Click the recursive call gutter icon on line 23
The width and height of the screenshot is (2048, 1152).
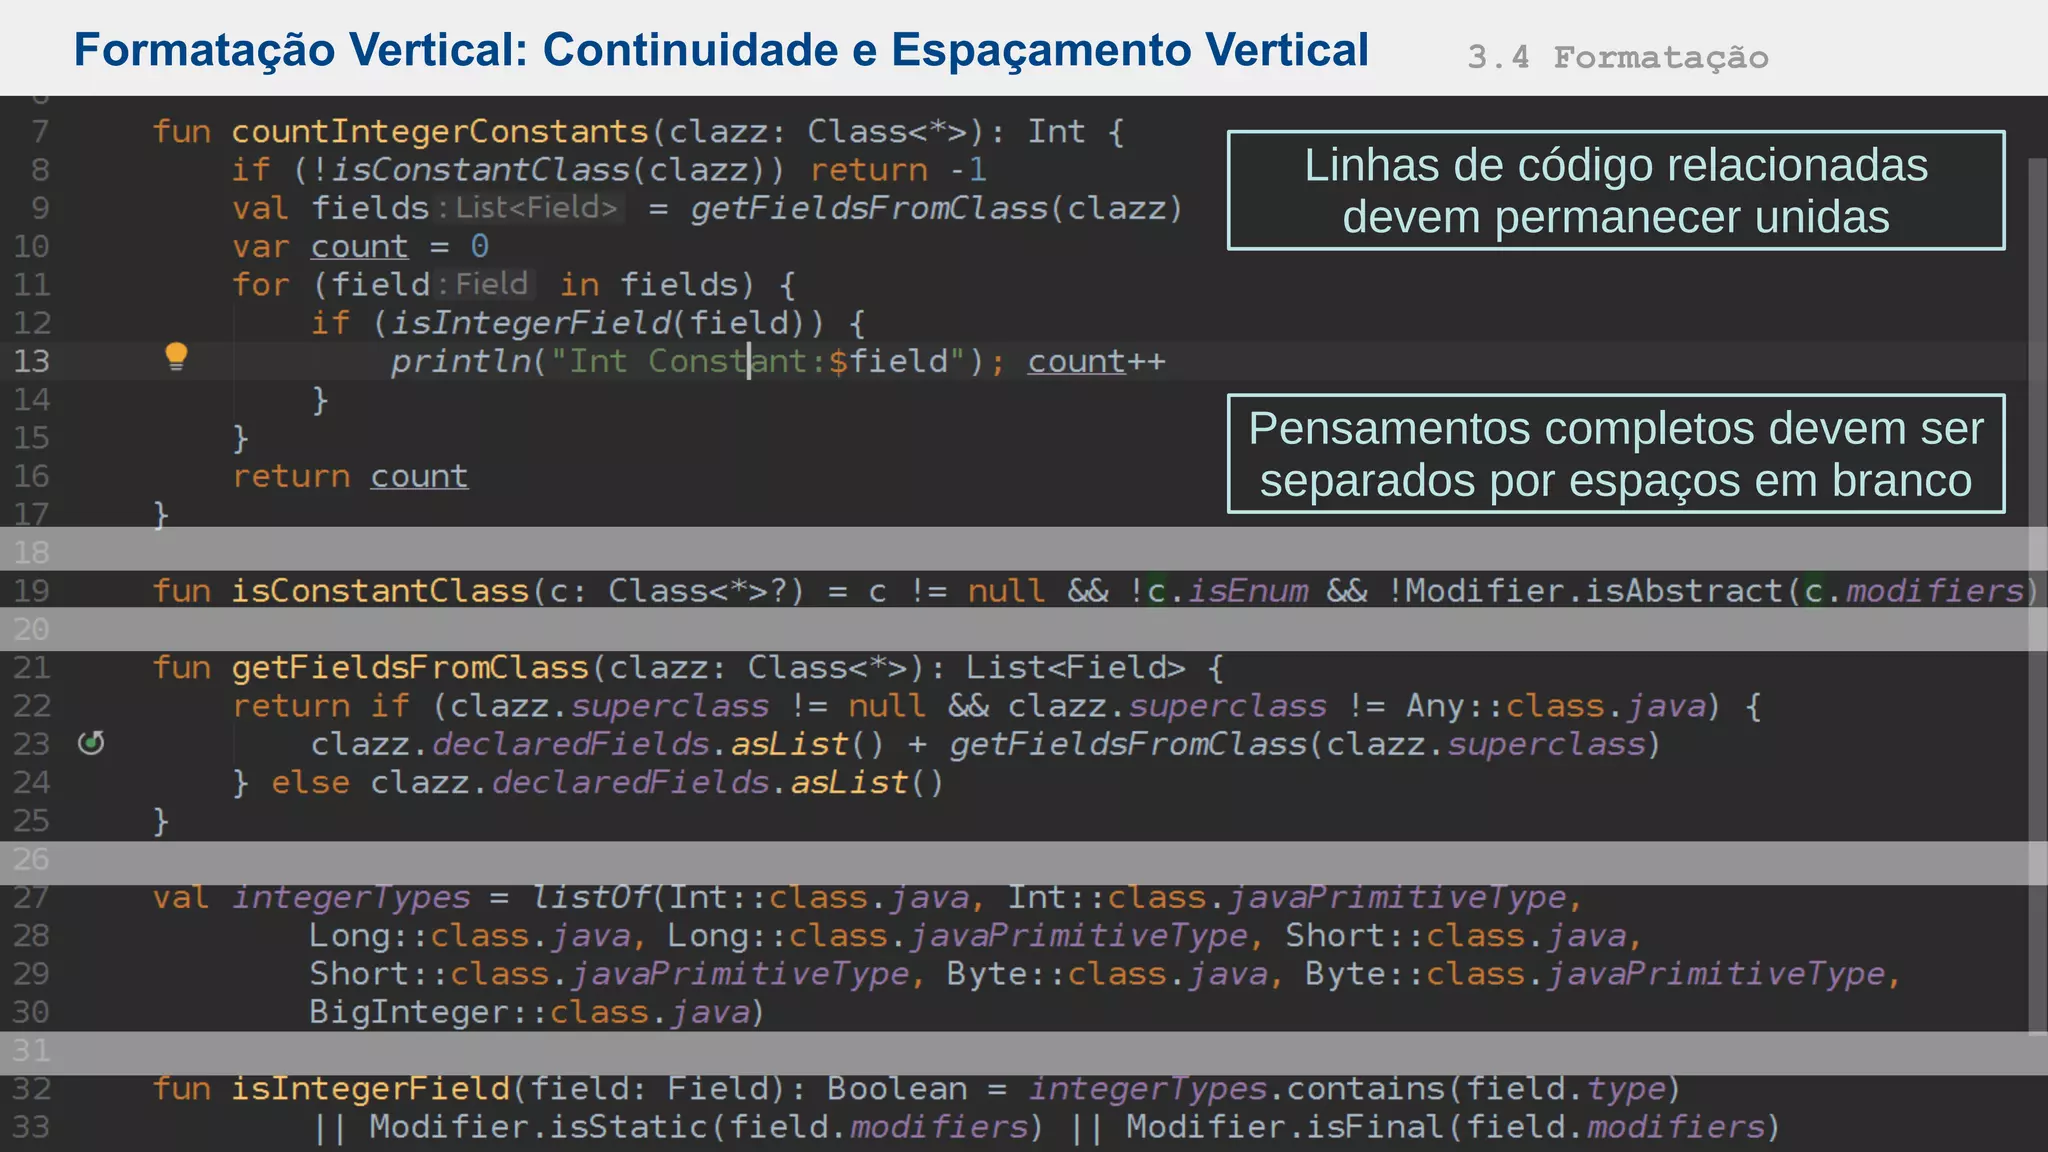pos(91,743)
